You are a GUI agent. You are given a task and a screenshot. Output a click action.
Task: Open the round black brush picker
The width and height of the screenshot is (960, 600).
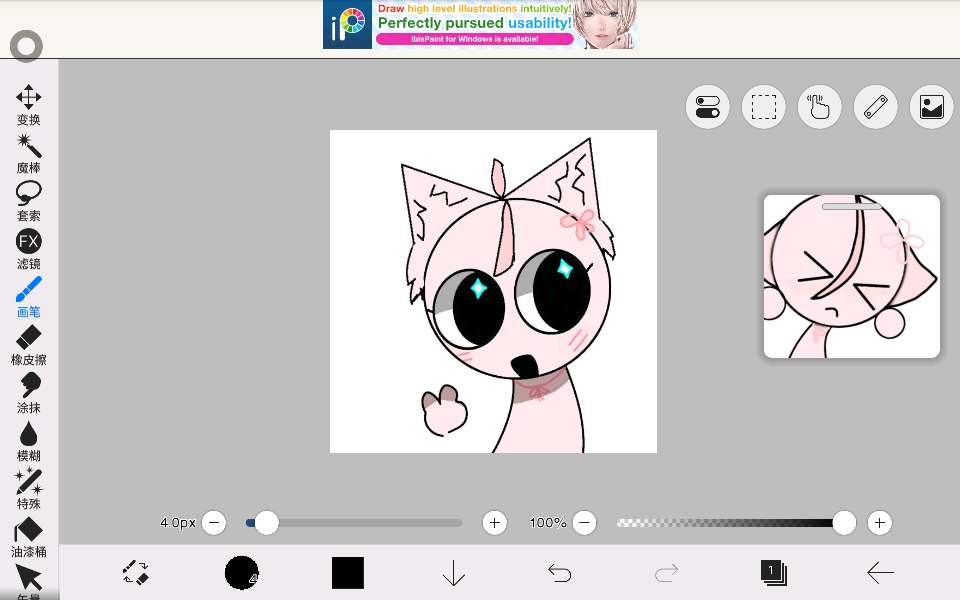(241, 573)
